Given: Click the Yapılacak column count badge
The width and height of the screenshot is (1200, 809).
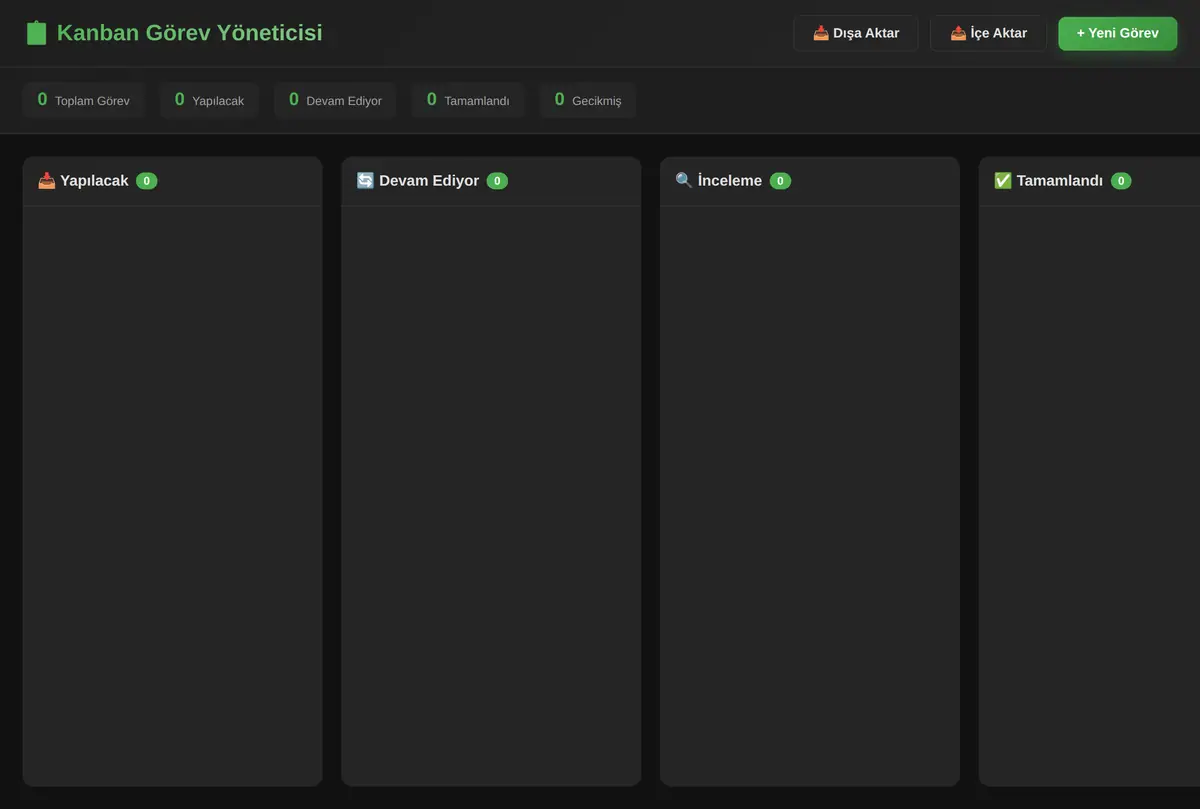Looking at the screenshot, I should click(x=147, y=181).
